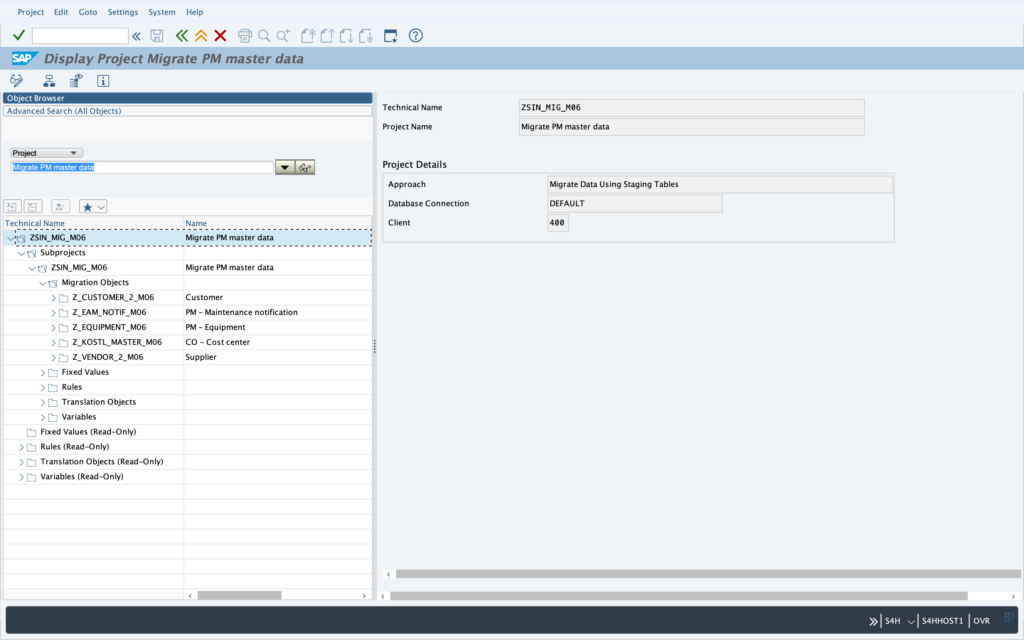This screenshot has height=640, width=1024.
Task: Click the Name column header
Action: pyautogui.click(x=278, y=223)
